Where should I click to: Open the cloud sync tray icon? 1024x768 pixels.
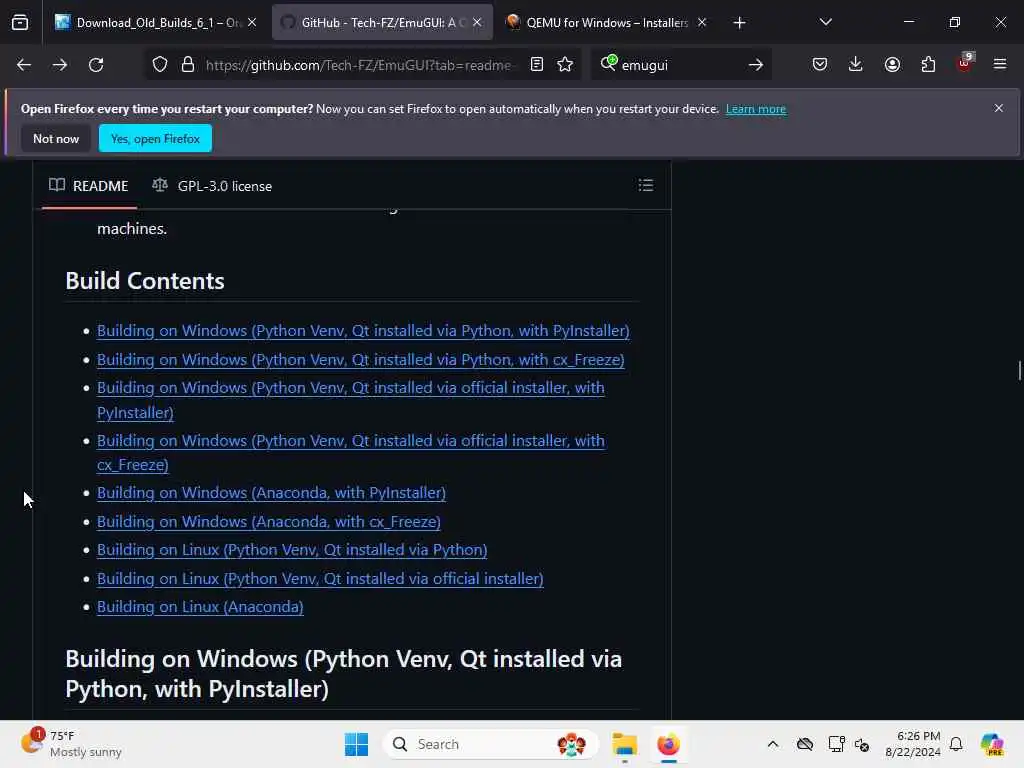[x=805, y=744]
